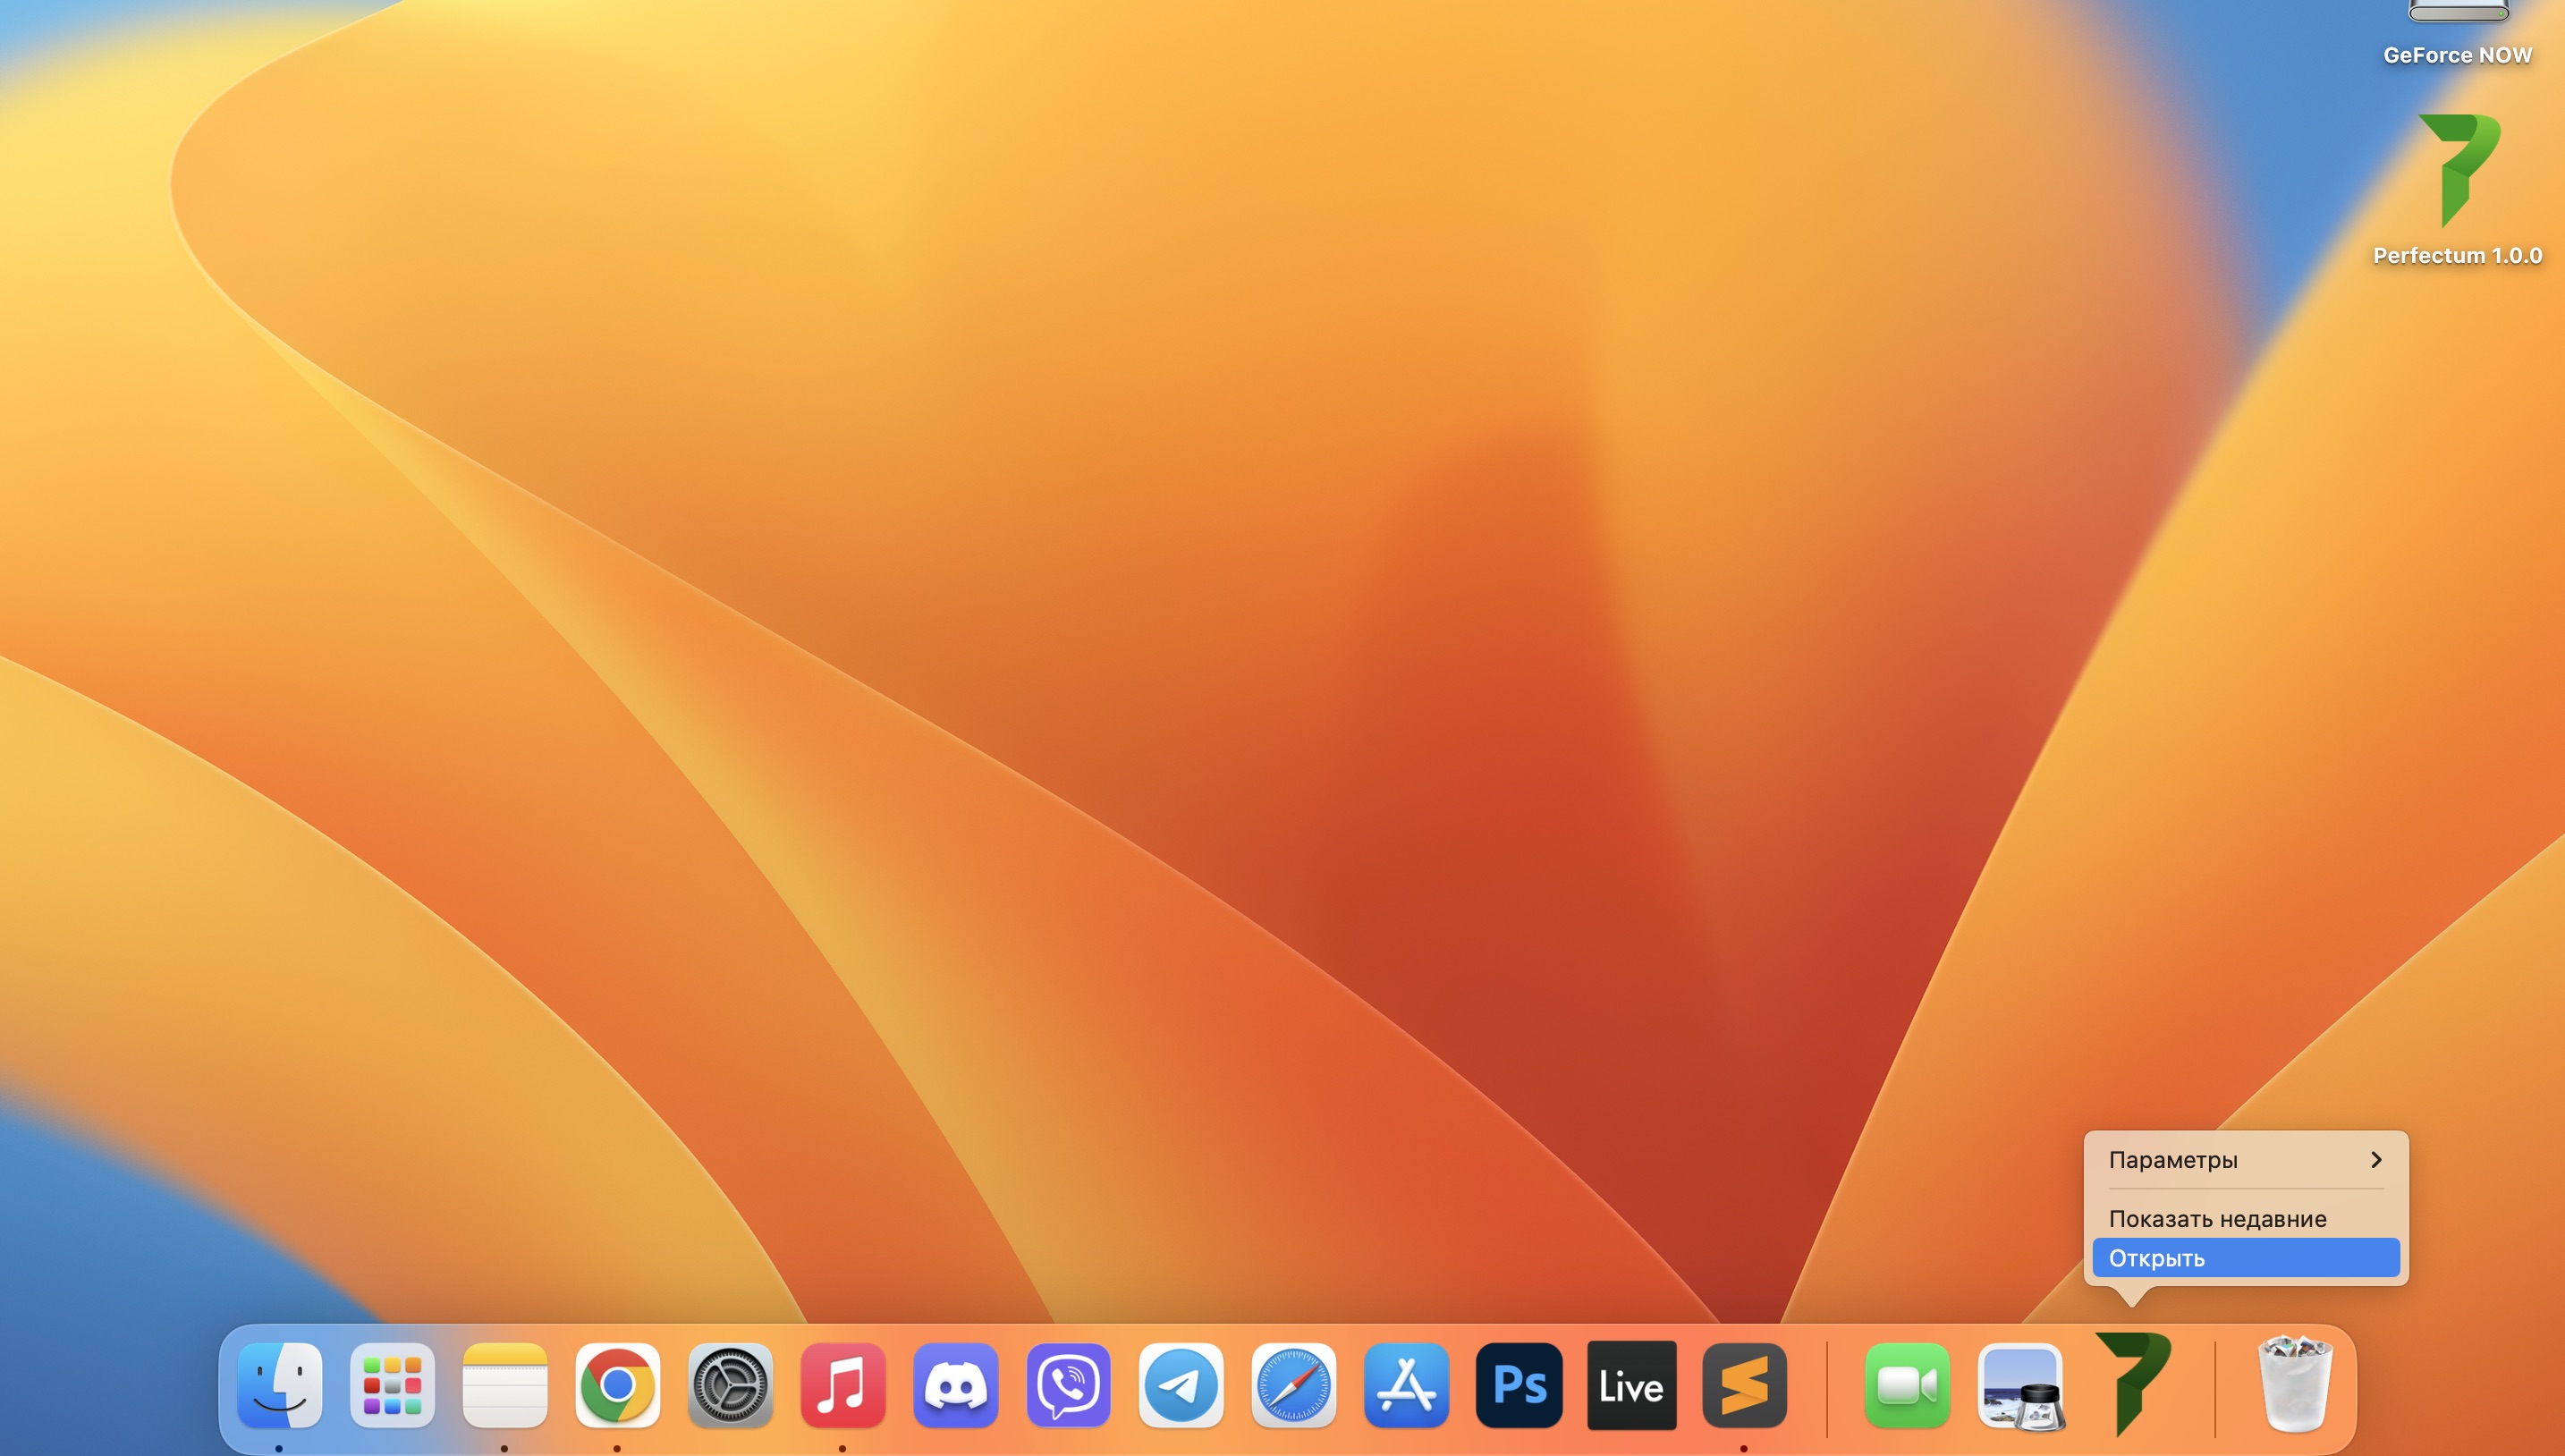The height and width of the screenshot is (1456, 2565).
Task: Open Ableton Live from the dock
Action: pos(1631,1385)
